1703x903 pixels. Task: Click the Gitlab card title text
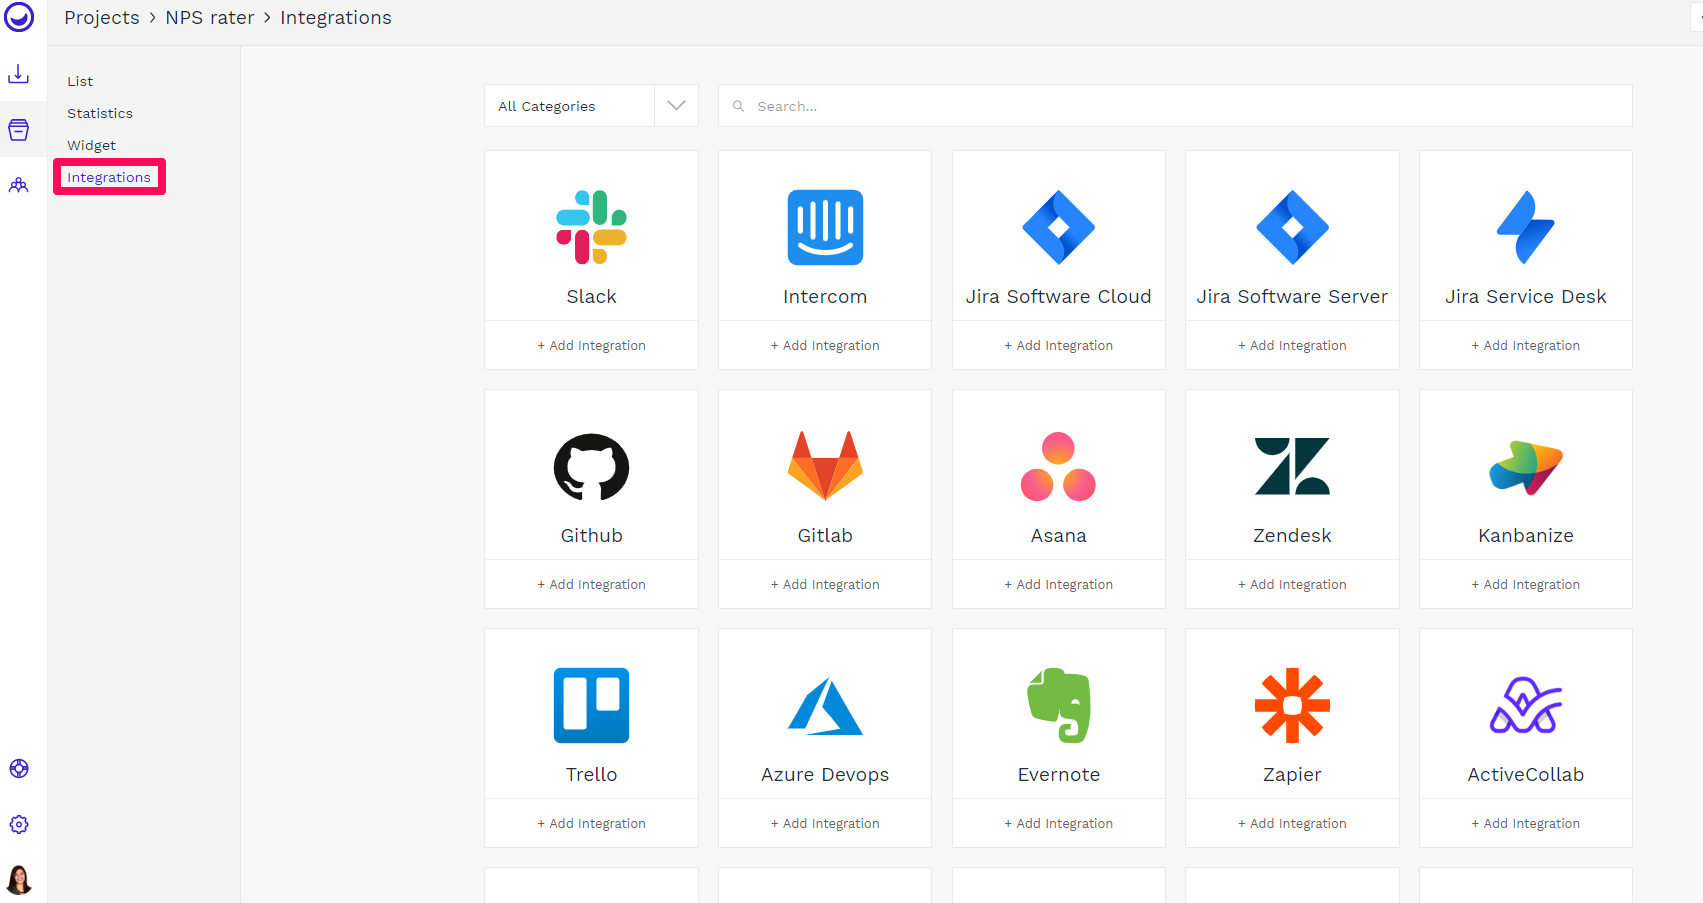pyautogui.click(x=825, y=535)
